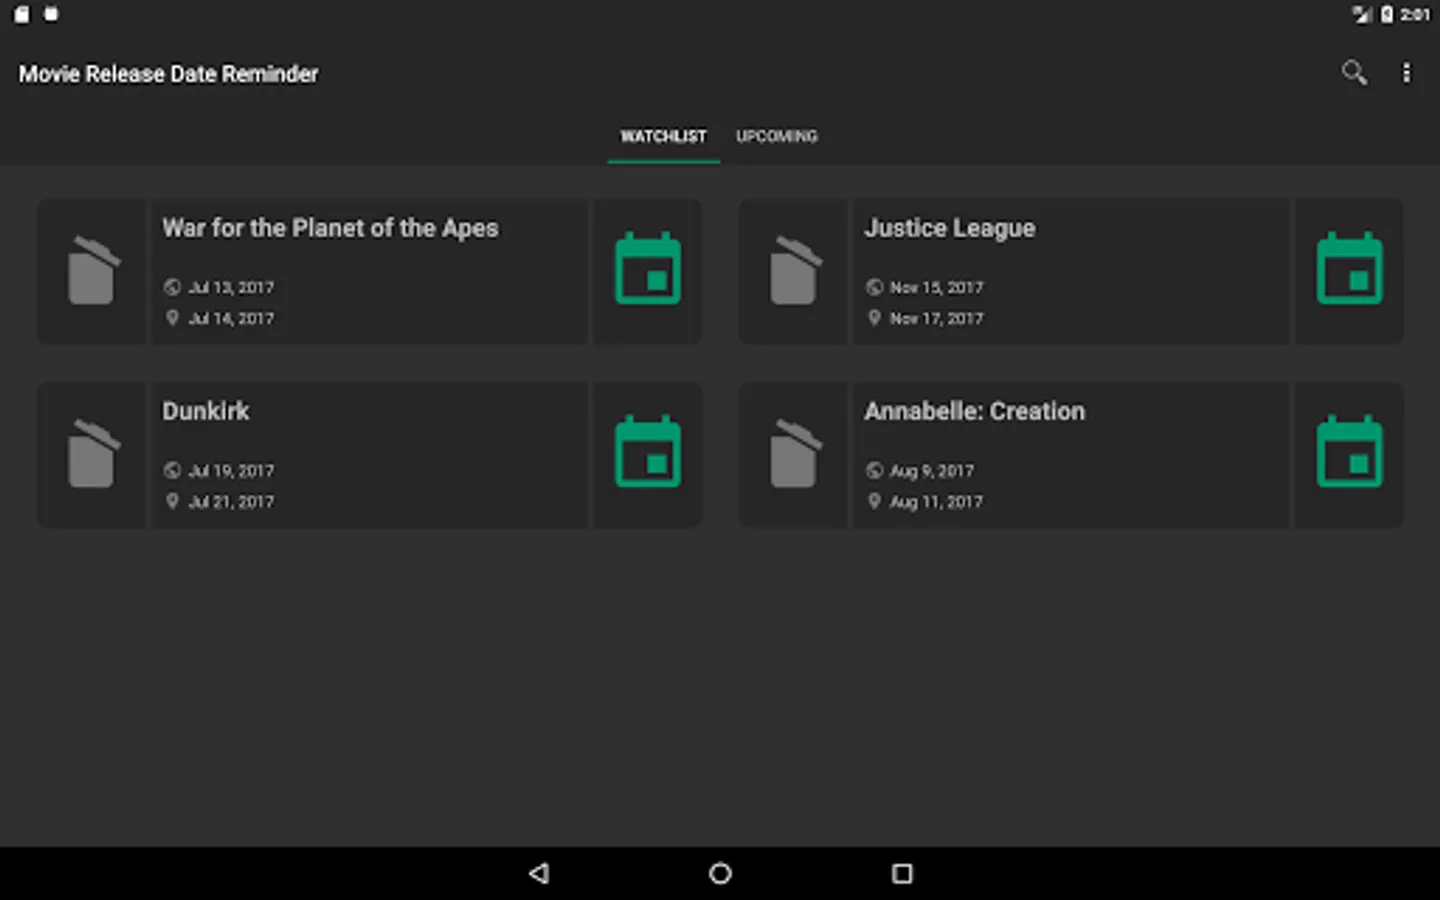This screenshot has height=900, width=1440.
Task: Delete Justice League from watchlist
Action: (795, 270)
